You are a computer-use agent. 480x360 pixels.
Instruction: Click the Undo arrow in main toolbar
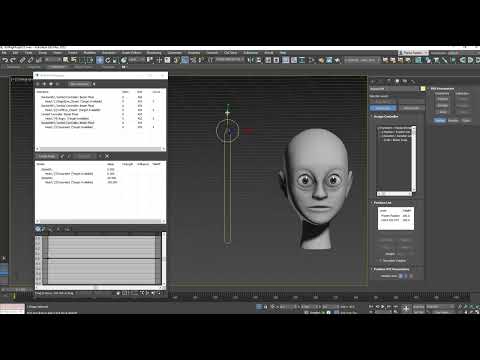[x=5, y=60]
